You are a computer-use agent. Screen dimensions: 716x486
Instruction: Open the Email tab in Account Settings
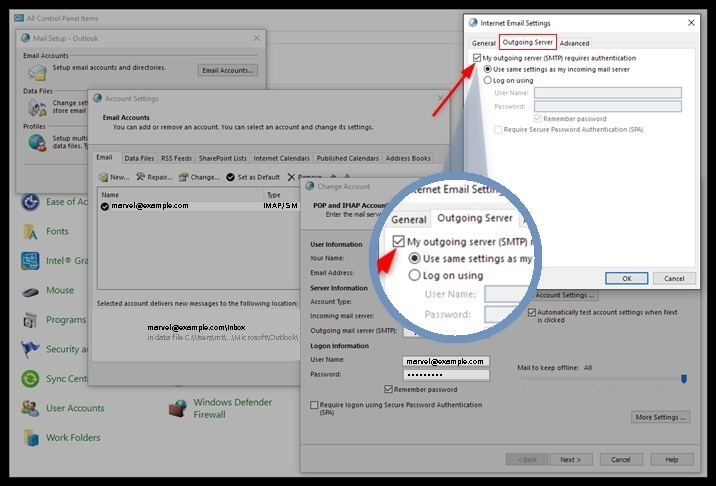pyautogui.click(x=105, y=158)
